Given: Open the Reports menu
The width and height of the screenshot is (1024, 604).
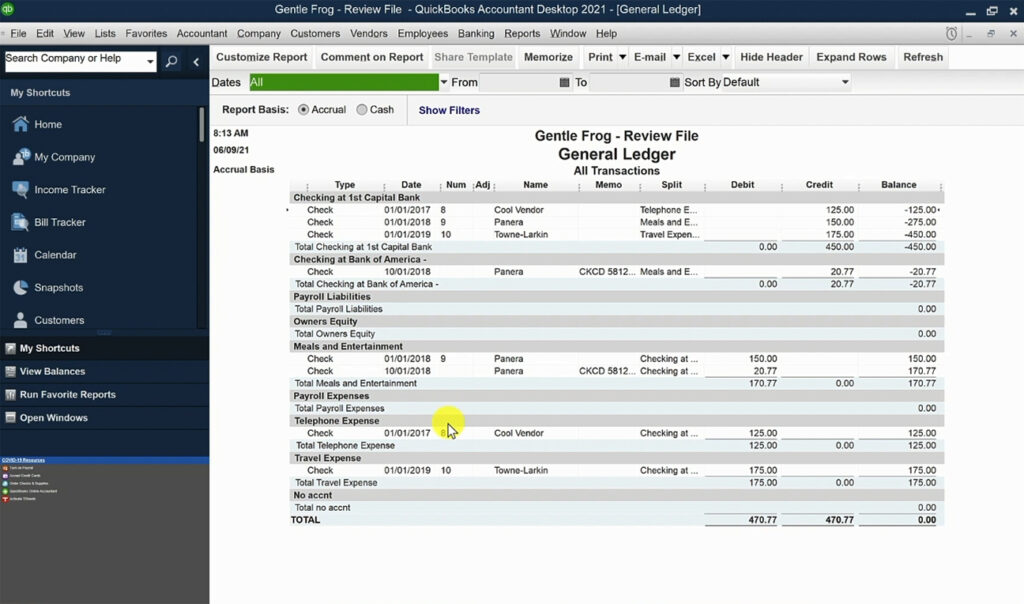Looking at the screenshot, I should [521, 33].
